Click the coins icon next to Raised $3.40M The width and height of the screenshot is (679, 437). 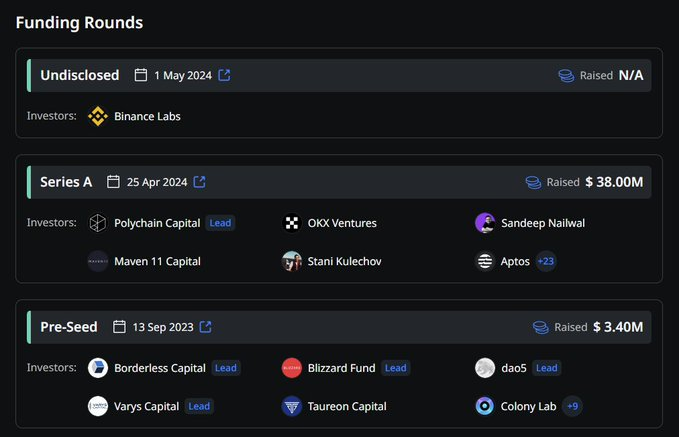point(541,327)
